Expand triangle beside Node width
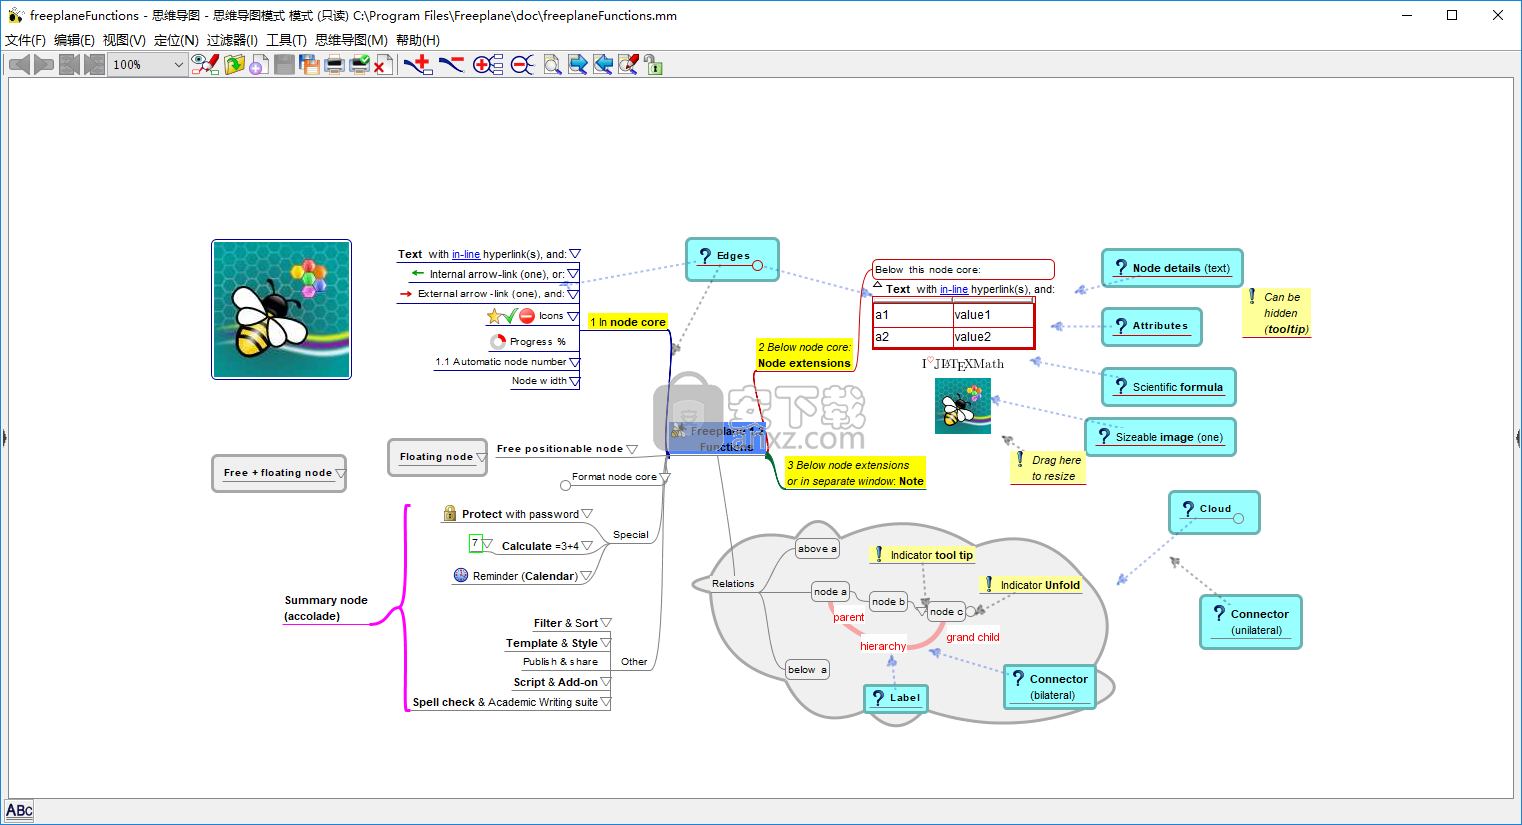This screenshot has height=825, width=1522. tap(574, 381)
